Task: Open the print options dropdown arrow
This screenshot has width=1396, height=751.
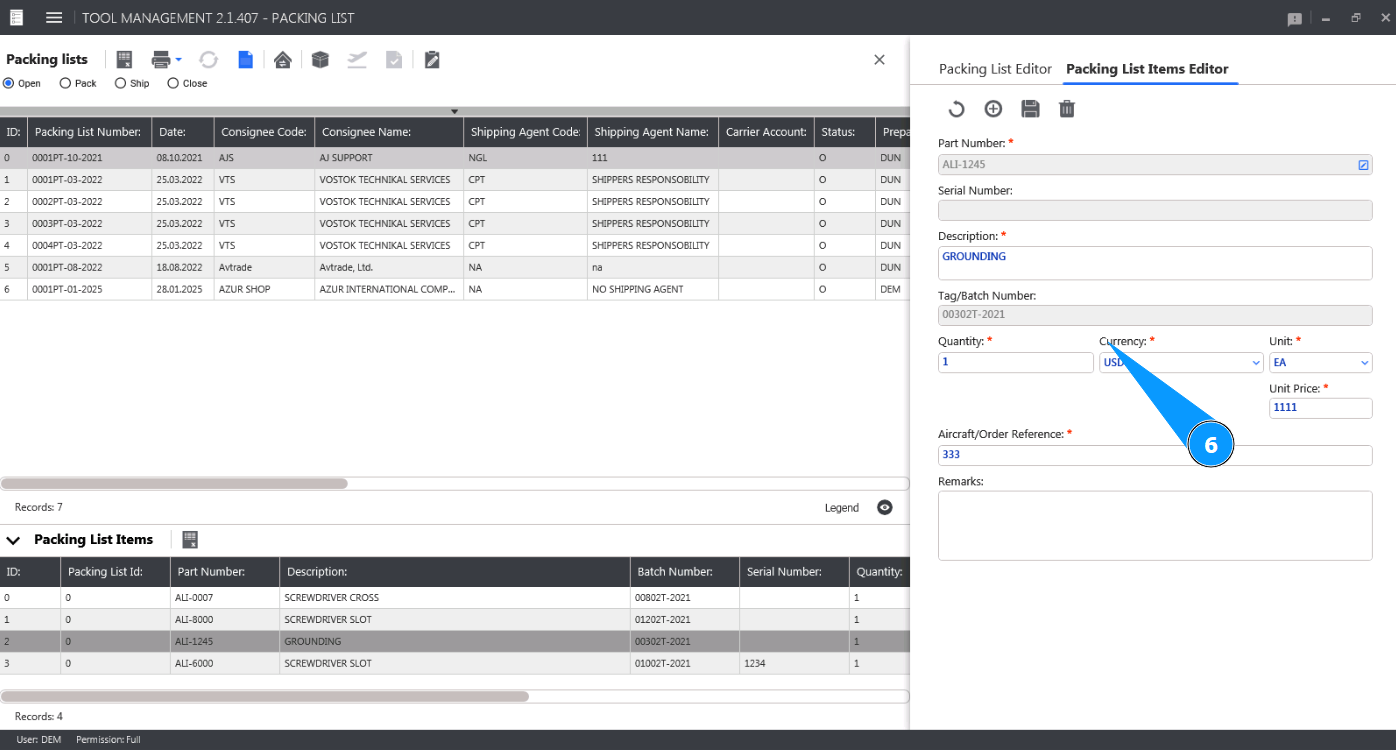Action: click(179, 60)
